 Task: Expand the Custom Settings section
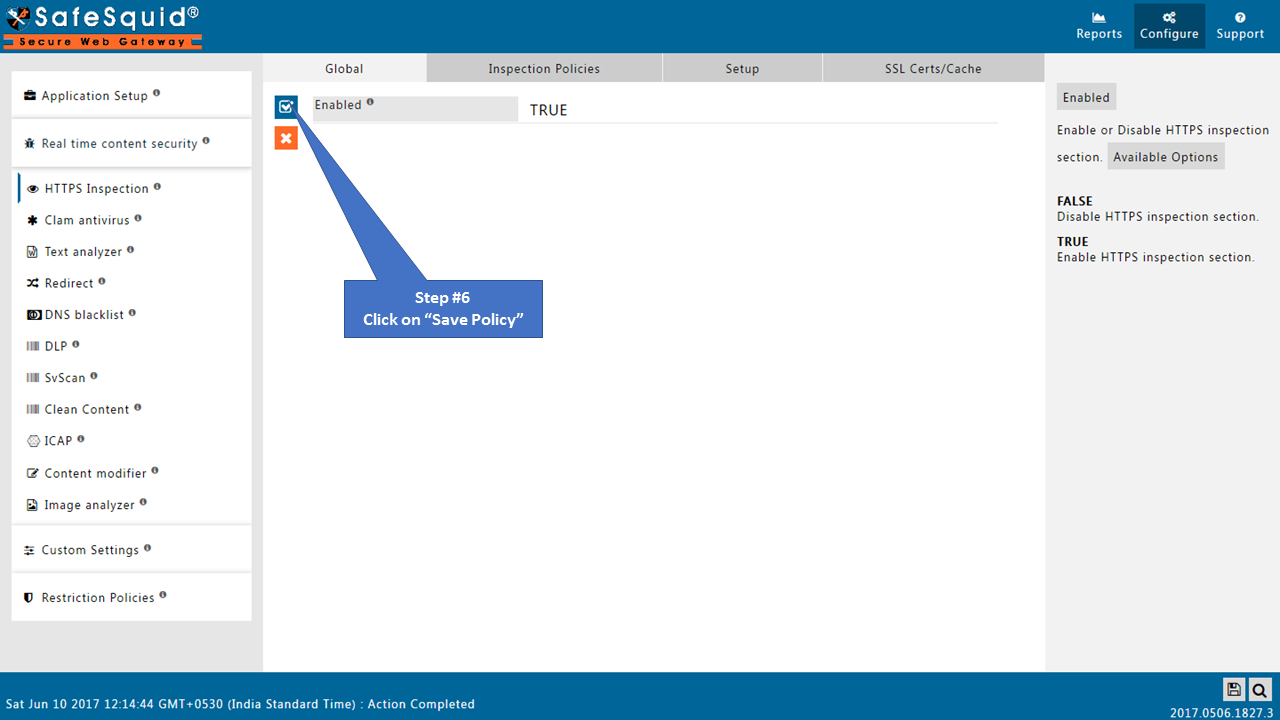[90, 550]
